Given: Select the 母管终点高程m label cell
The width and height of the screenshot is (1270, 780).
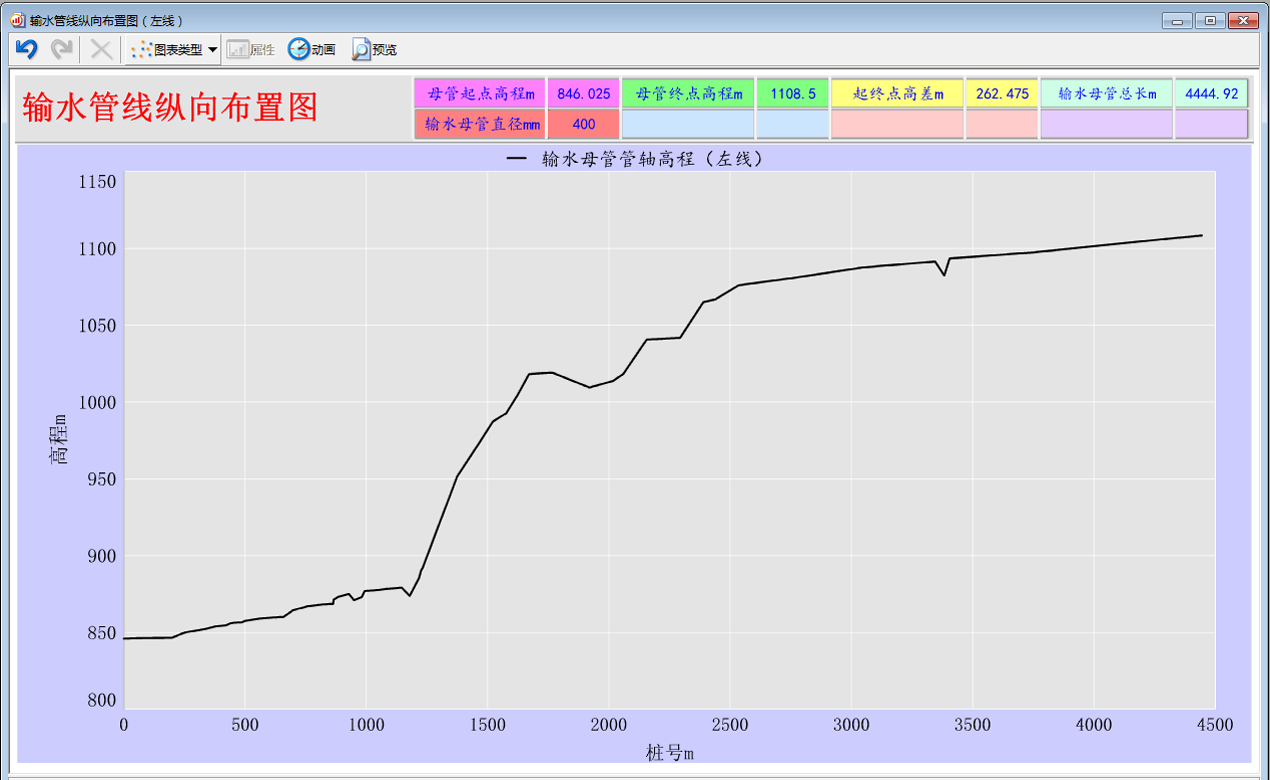Looking at the screenshot, I should pyautogui.click(x=688, y=94).
